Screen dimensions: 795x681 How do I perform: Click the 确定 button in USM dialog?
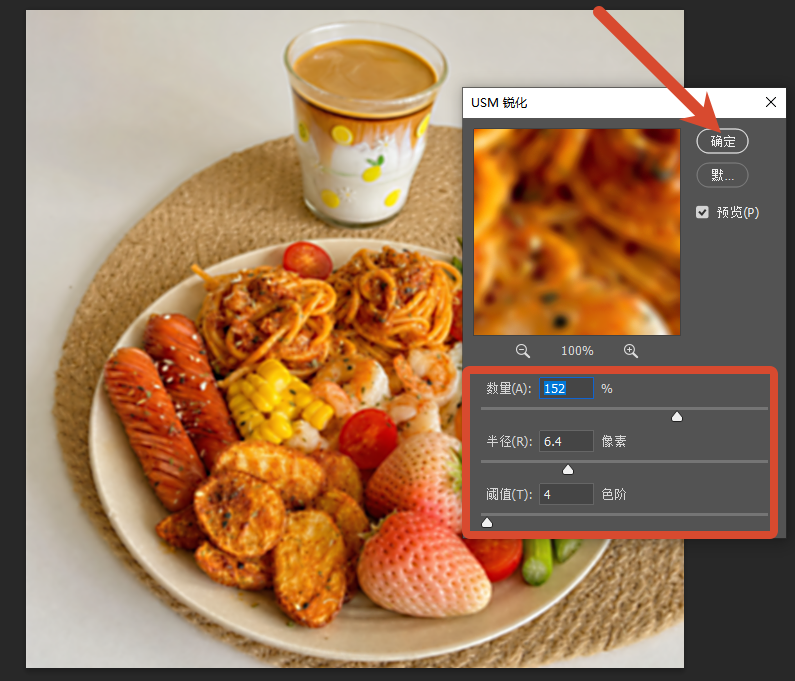click(722, 141)
